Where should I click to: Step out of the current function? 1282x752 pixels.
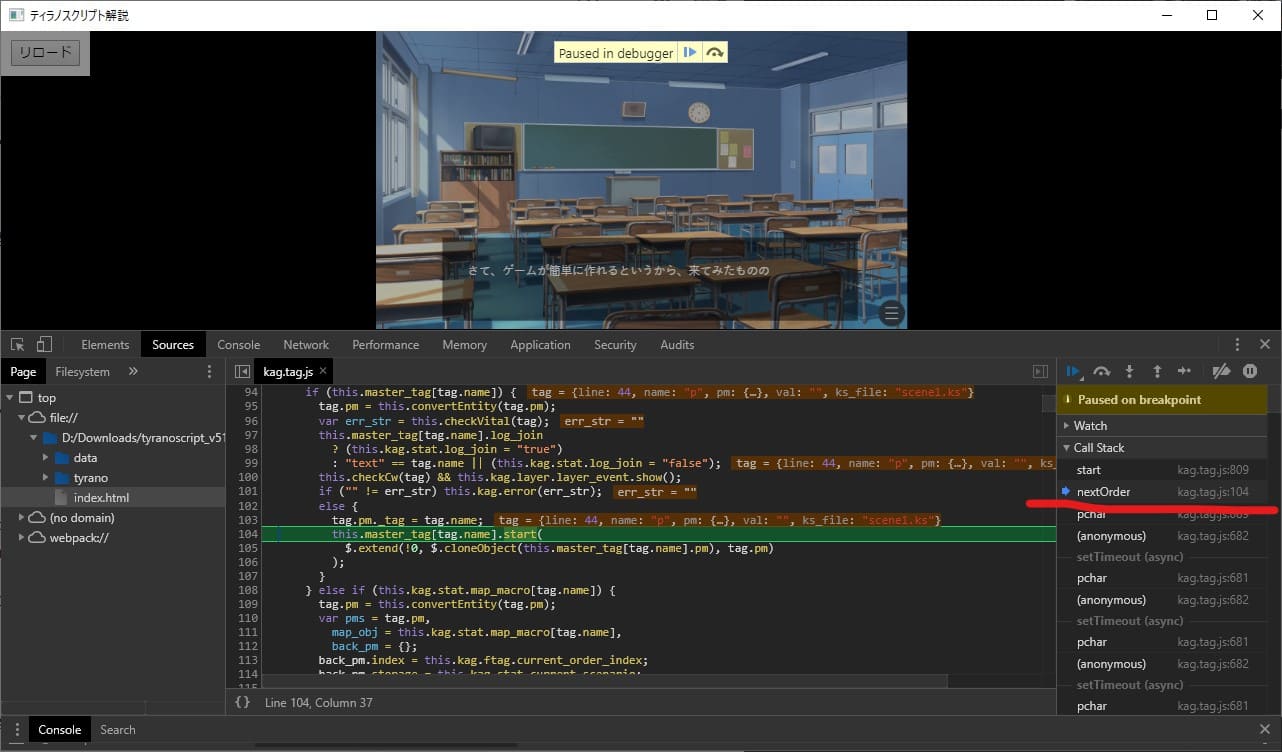click(1157, 371)
